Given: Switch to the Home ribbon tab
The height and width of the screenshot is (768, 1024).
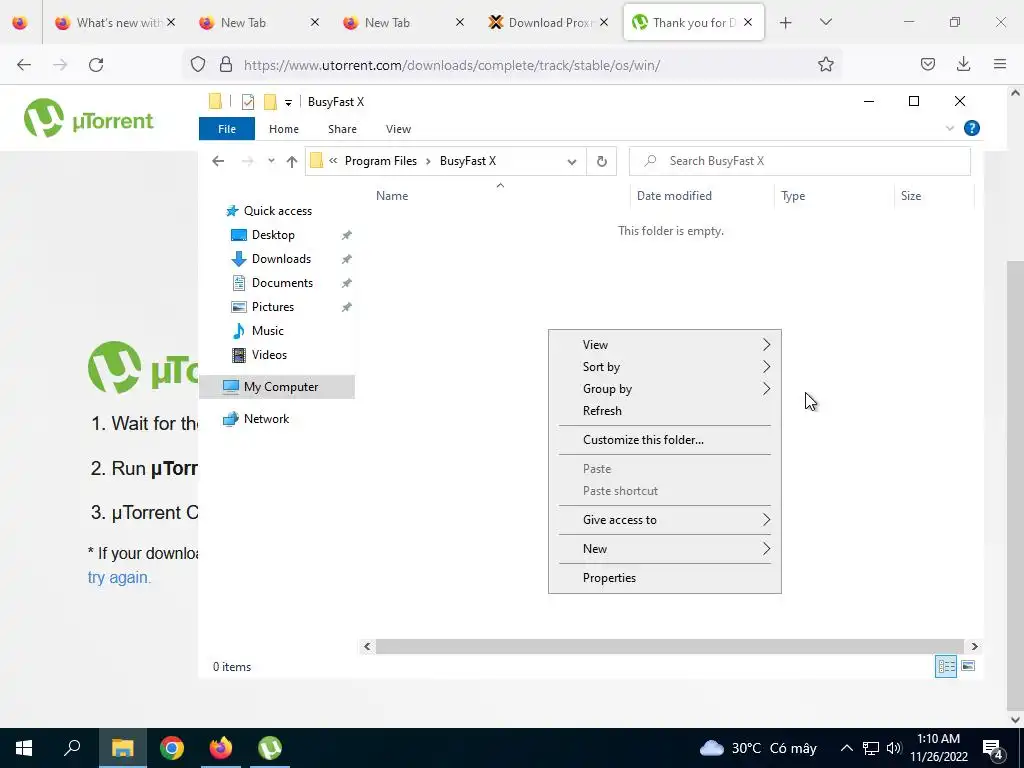Looking at the screenshot, I should coord(283,129).
